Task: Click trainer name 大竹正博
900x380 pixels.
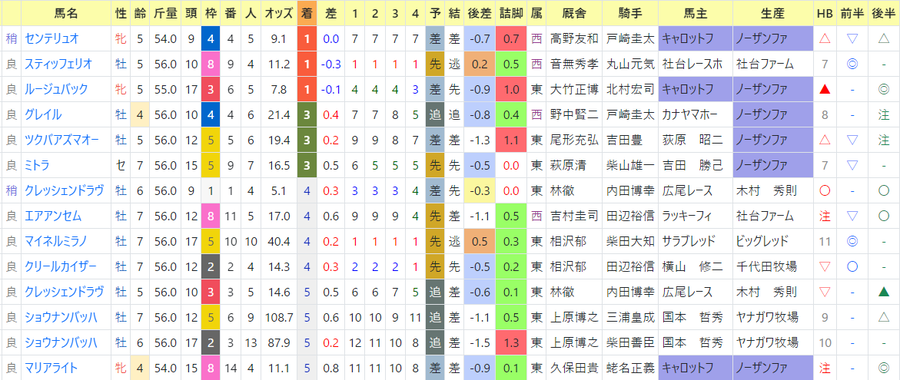Action: [x=574, y=90]
